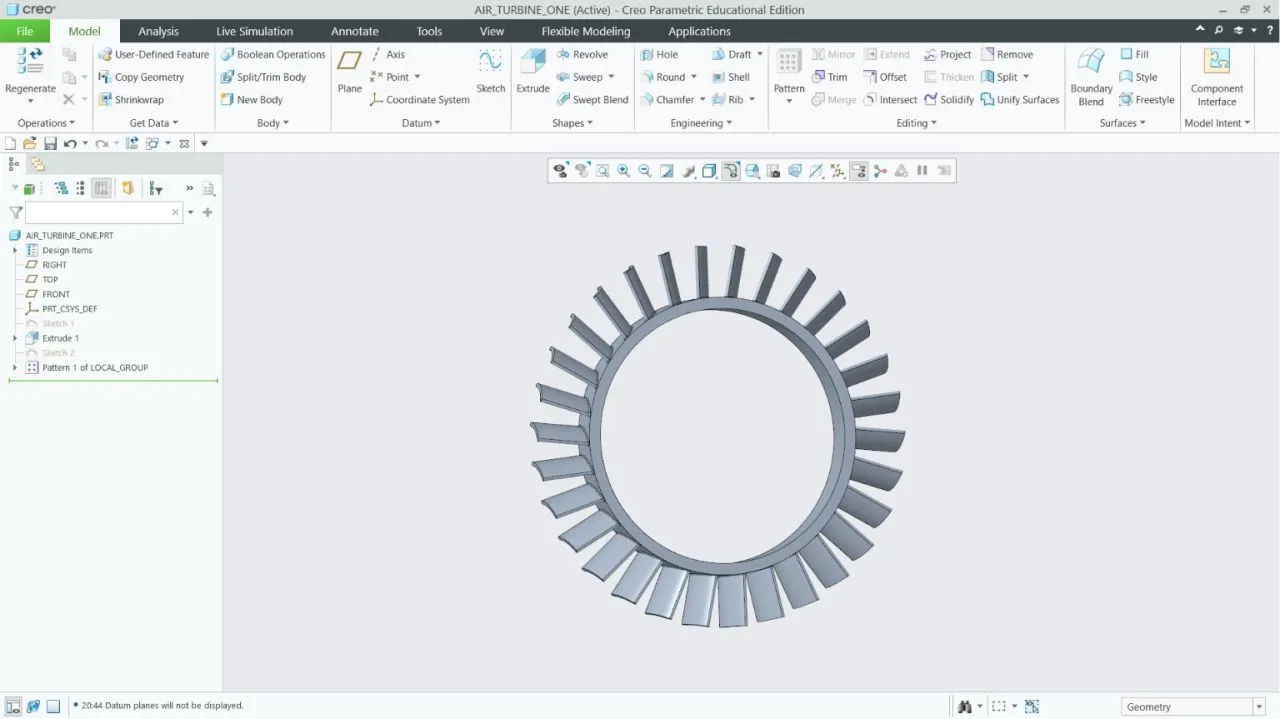Open the Sketch tool
Screen dimensions: 1280x719
[x=490, y=70]
